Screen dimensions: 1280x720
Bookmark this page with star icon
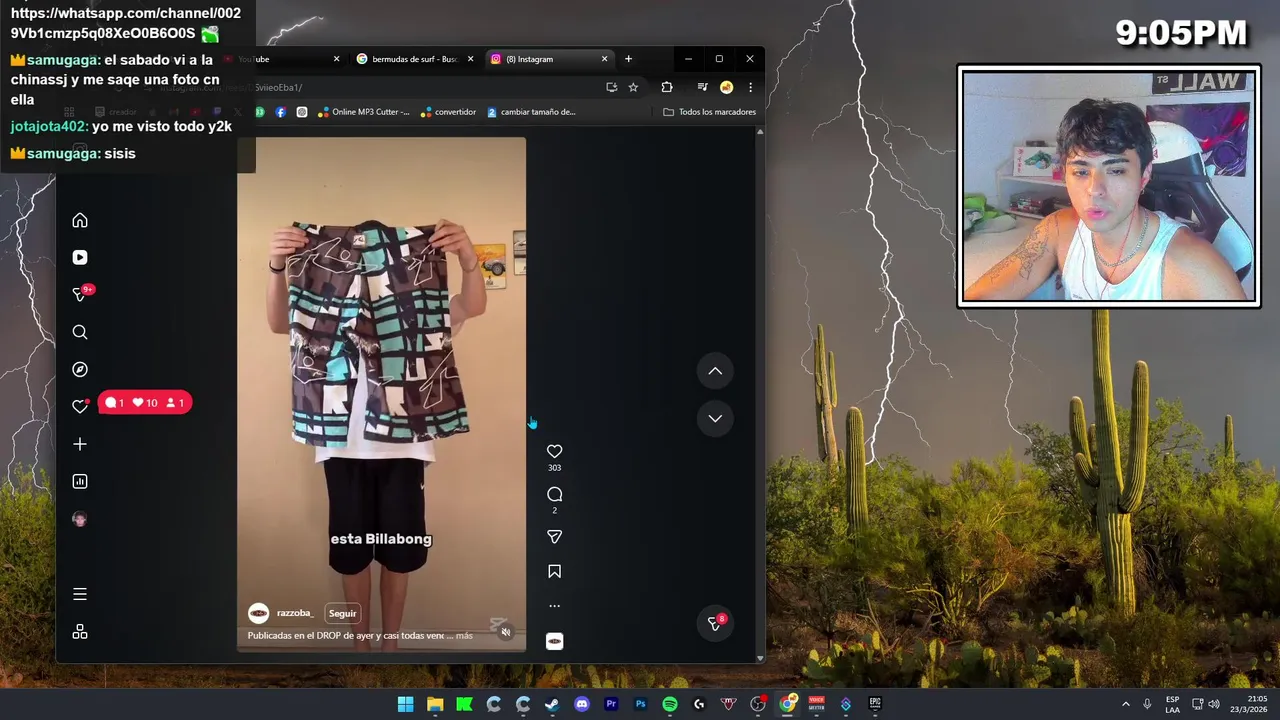[633, 87]
